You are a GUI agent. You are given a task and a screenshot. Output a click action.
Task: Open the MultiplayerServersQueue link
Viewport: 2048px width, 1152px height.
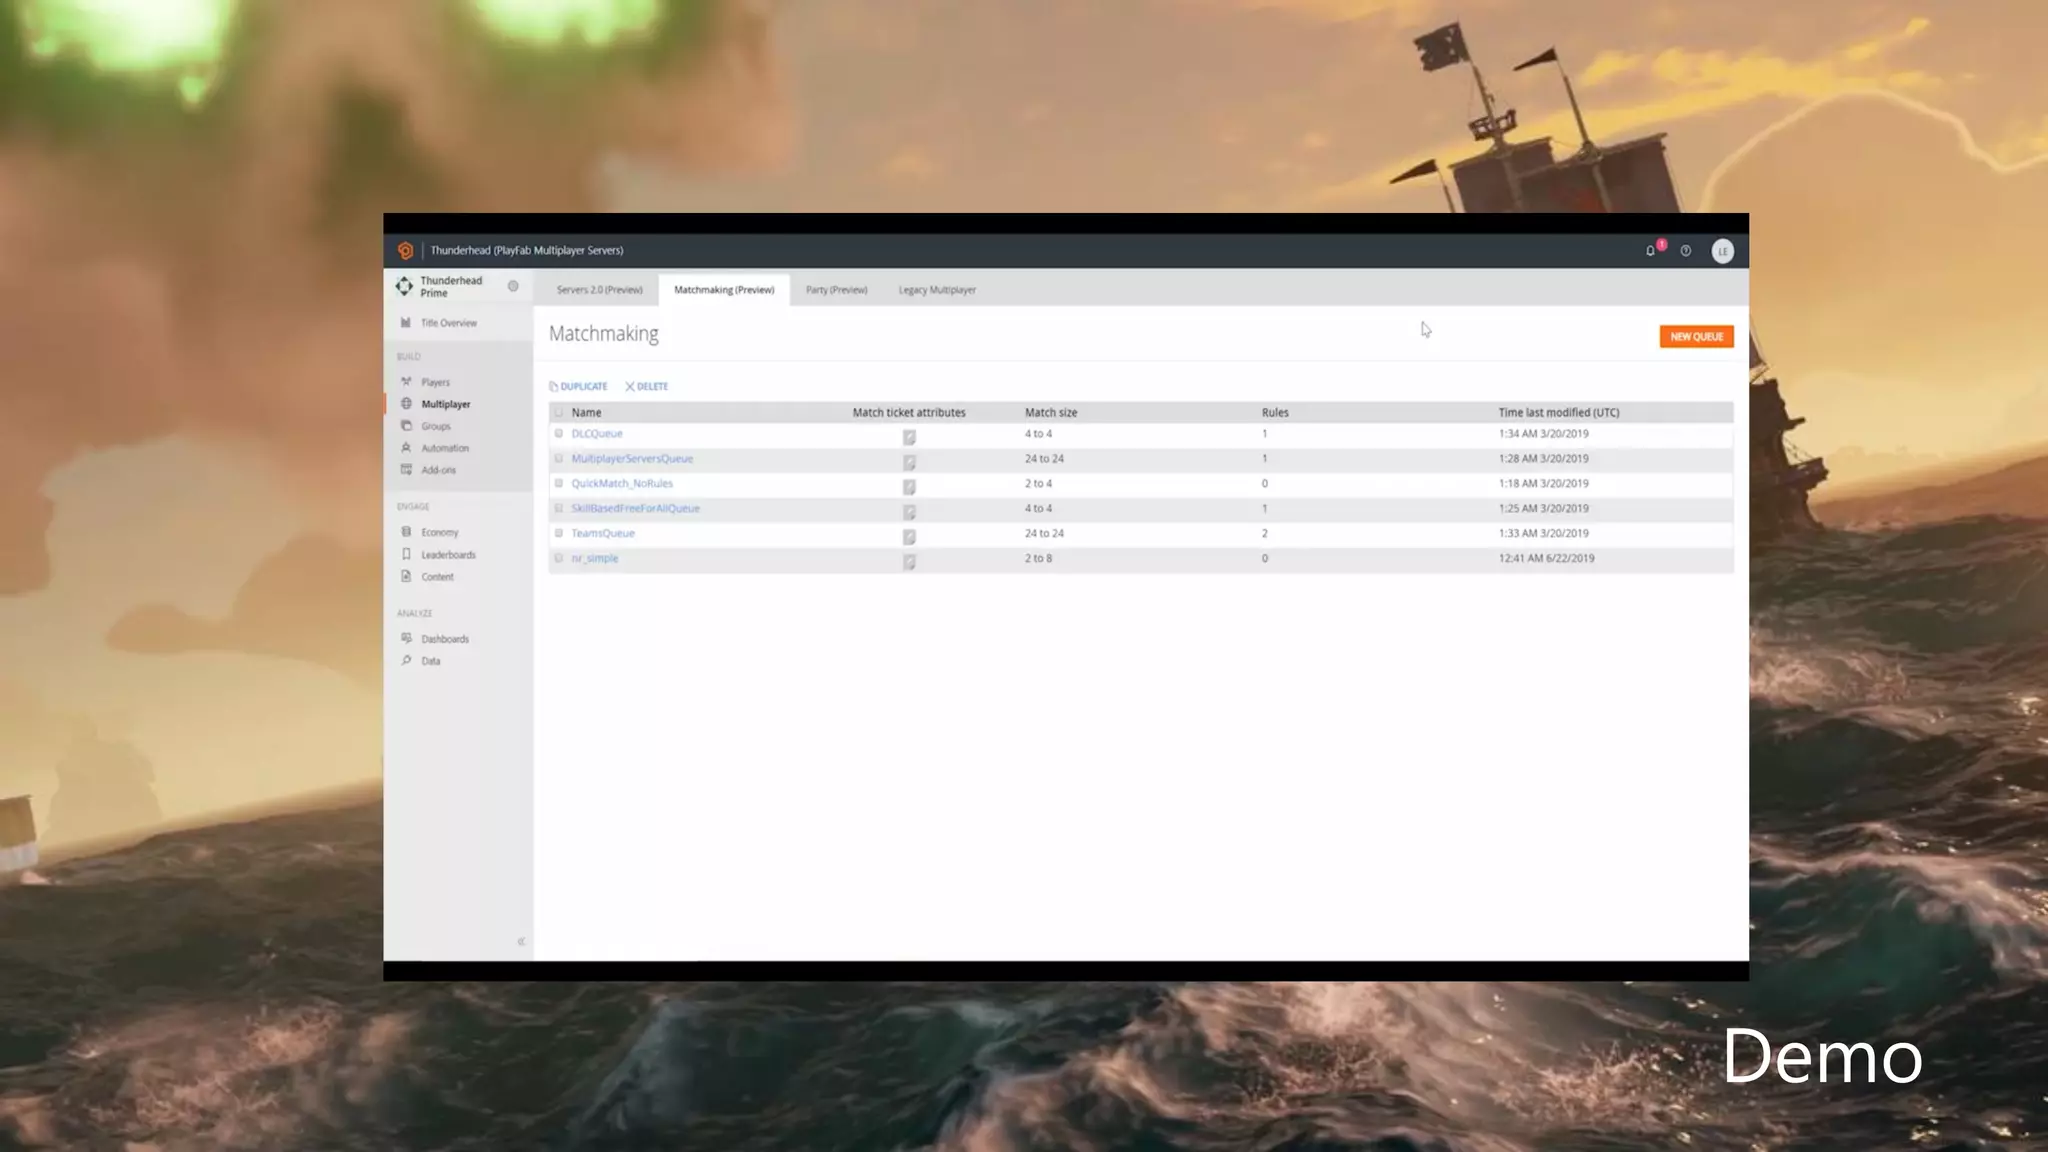pyautogui.click(x=632, y=459)
